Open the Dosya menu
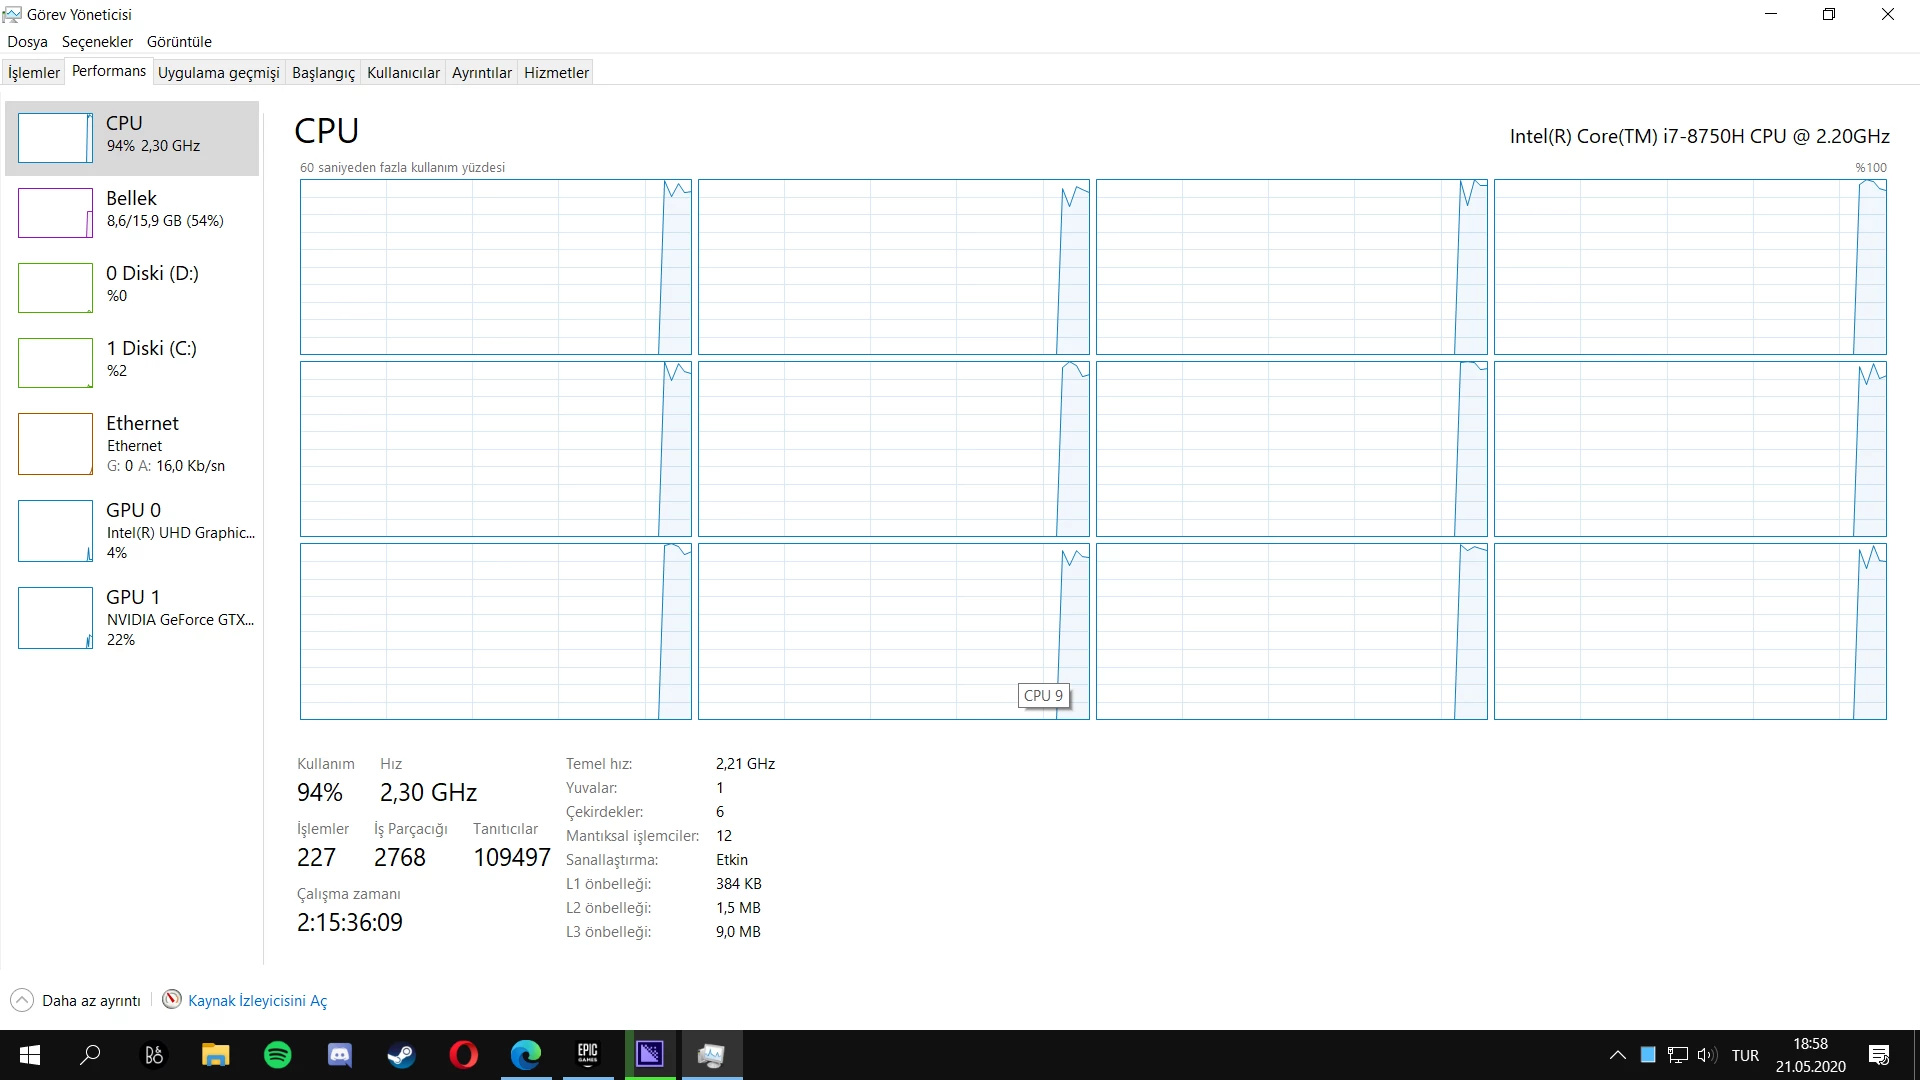The image size is (1920, 1080). tap(27, 42)
